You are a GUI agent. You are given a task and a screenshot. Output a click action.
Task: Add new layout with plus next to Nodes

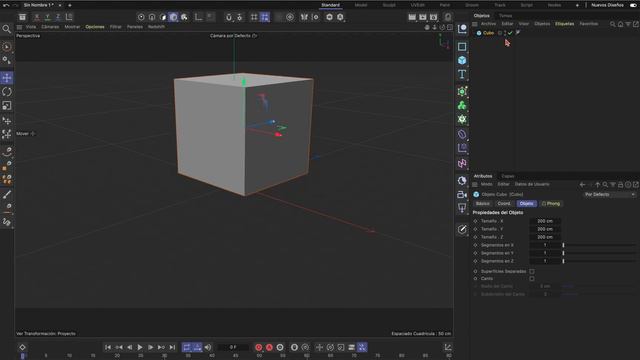click(x=577, y=5)
